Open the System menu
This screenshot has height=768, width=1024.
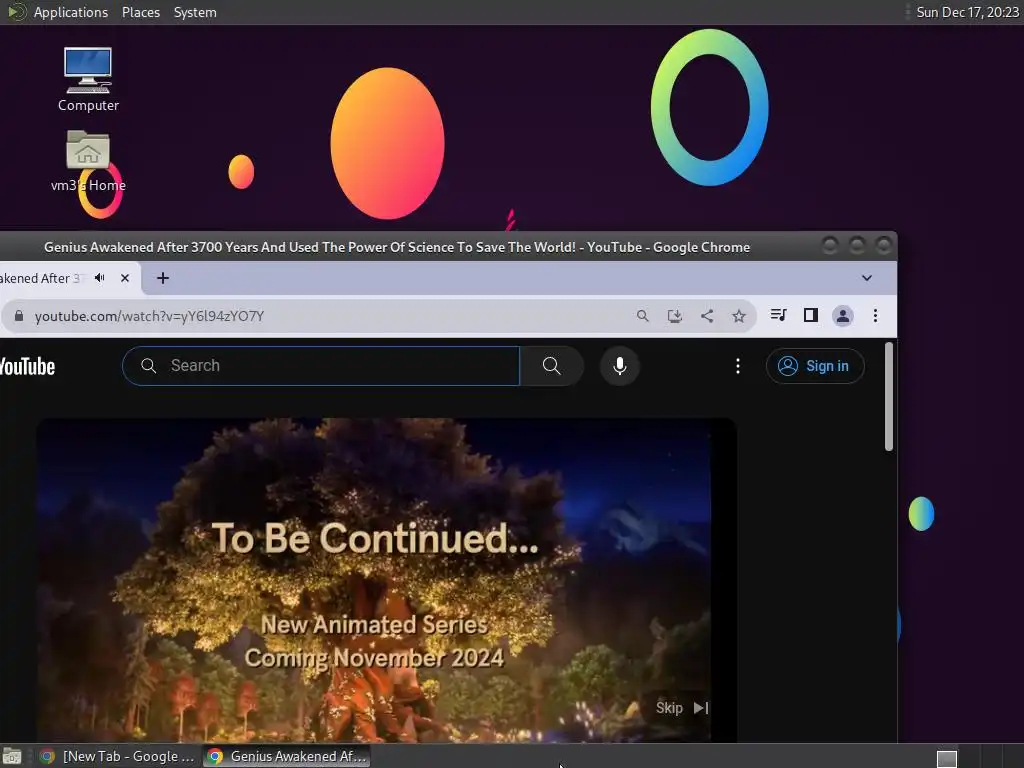pos(195,12)
